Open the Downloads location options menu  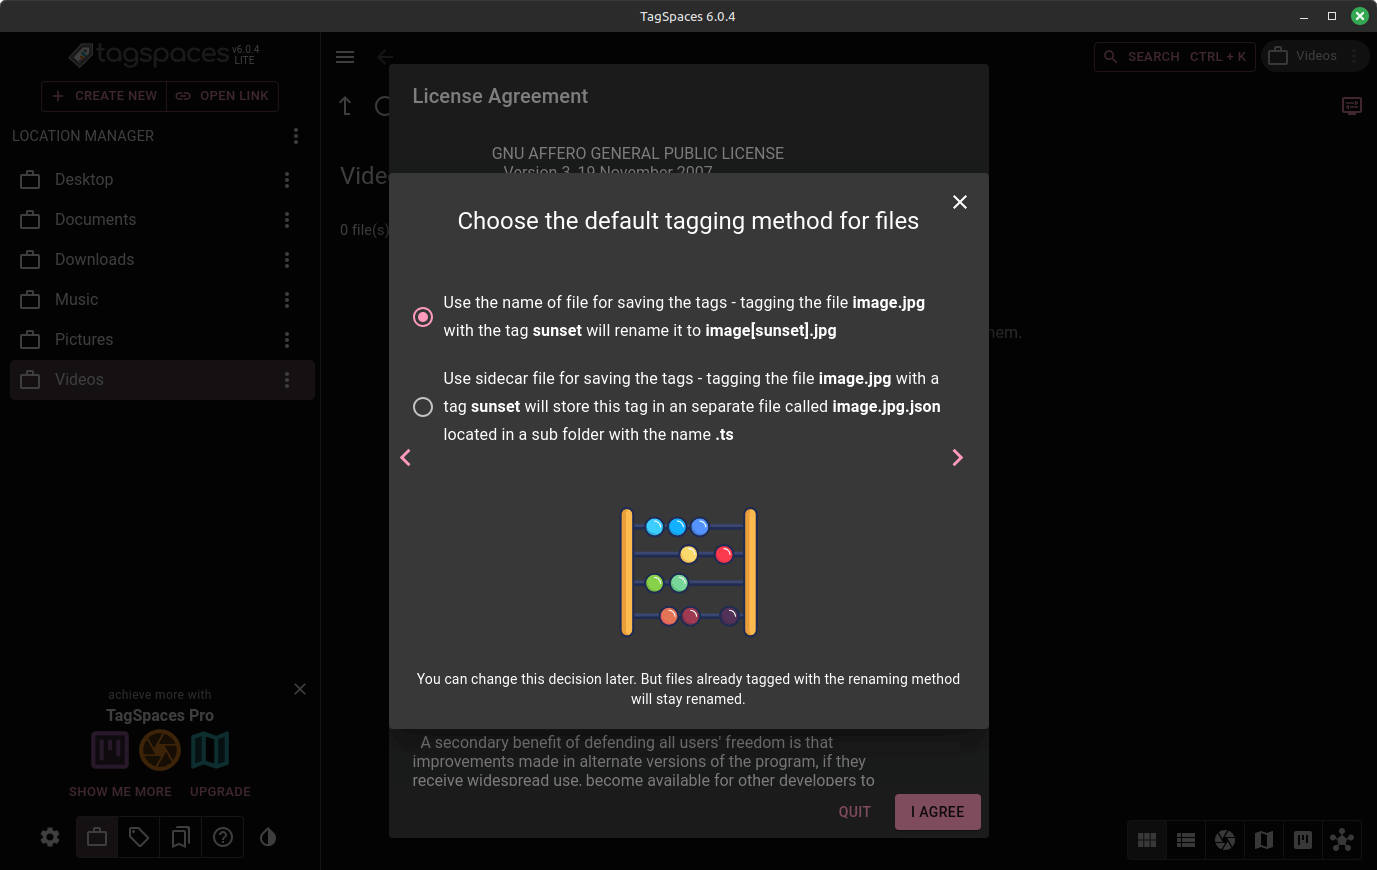tap(287, 260)
